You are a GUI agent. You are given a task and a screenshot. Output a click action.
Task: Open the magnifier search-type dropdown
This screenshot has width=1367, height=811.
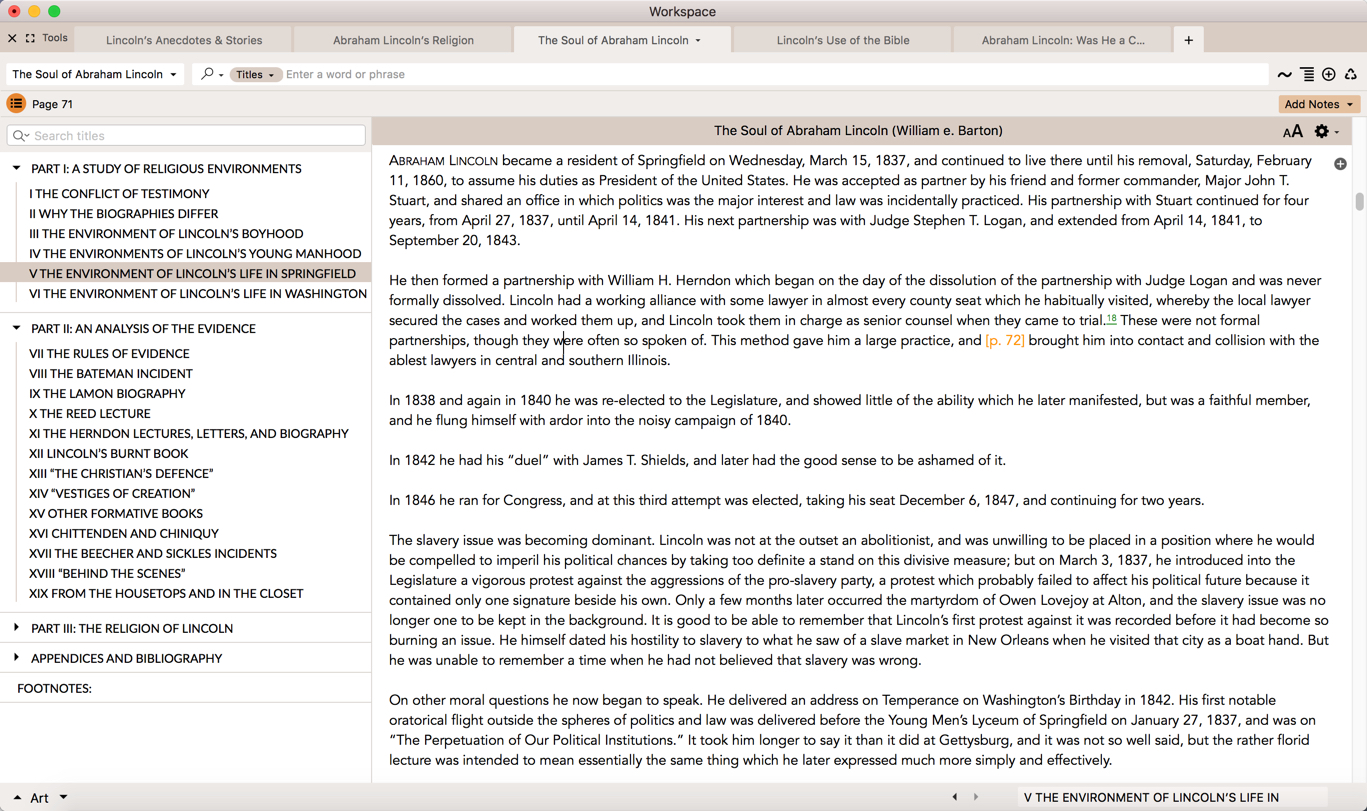click(x=211, y=74)
